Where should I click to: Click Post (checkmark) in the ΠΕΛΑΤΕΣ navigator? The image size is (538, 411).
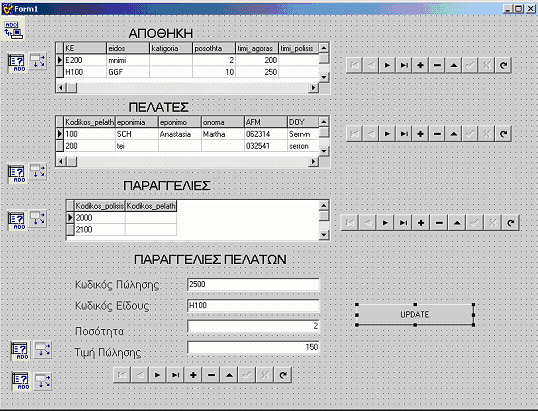[x=470, y=134]
